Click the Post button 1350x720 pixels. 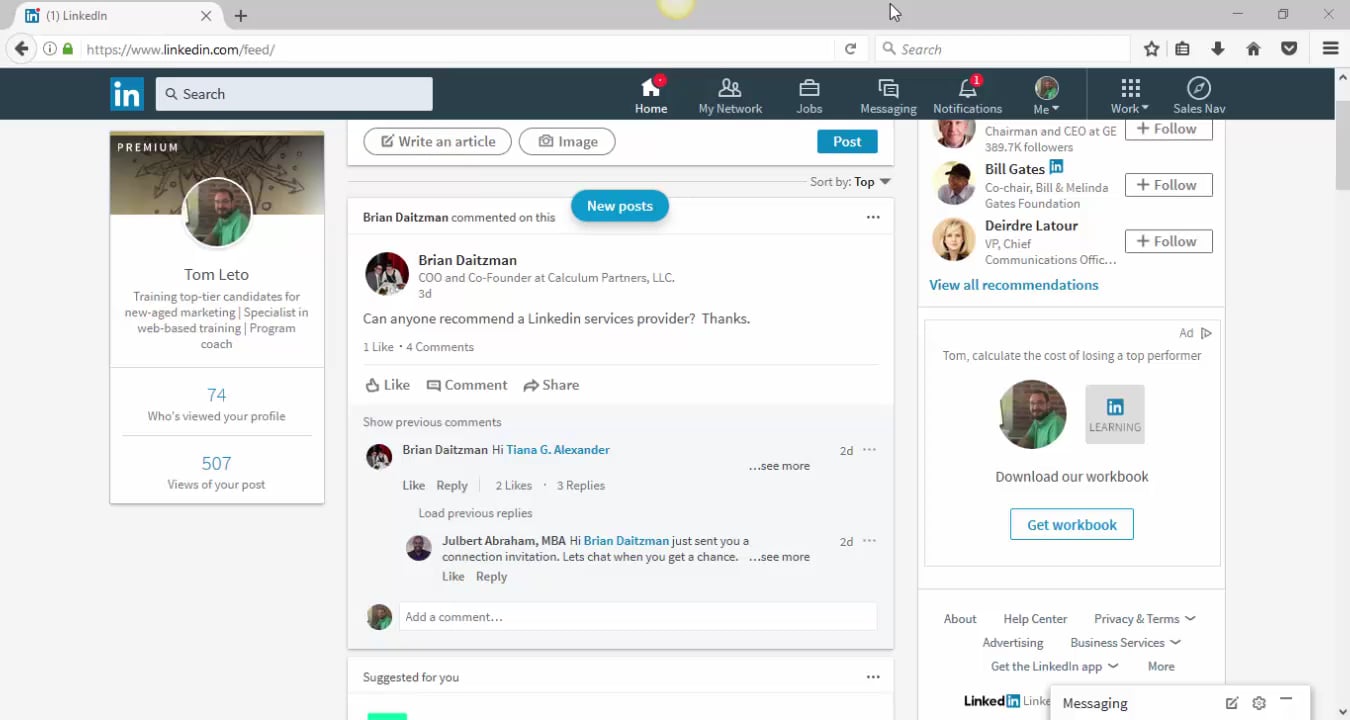pyautogui.click(x=847, y=142)
